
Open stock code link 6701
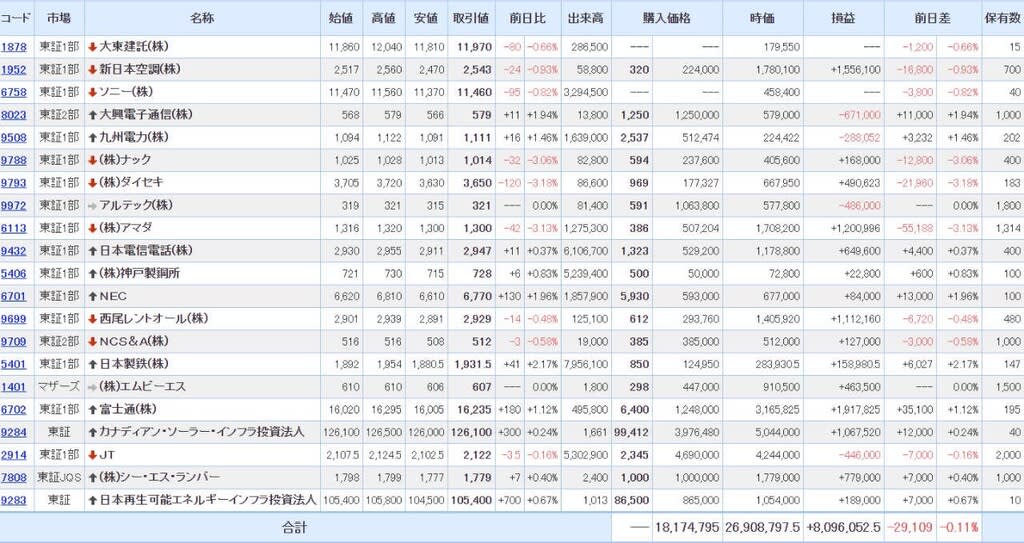point(13,296)
